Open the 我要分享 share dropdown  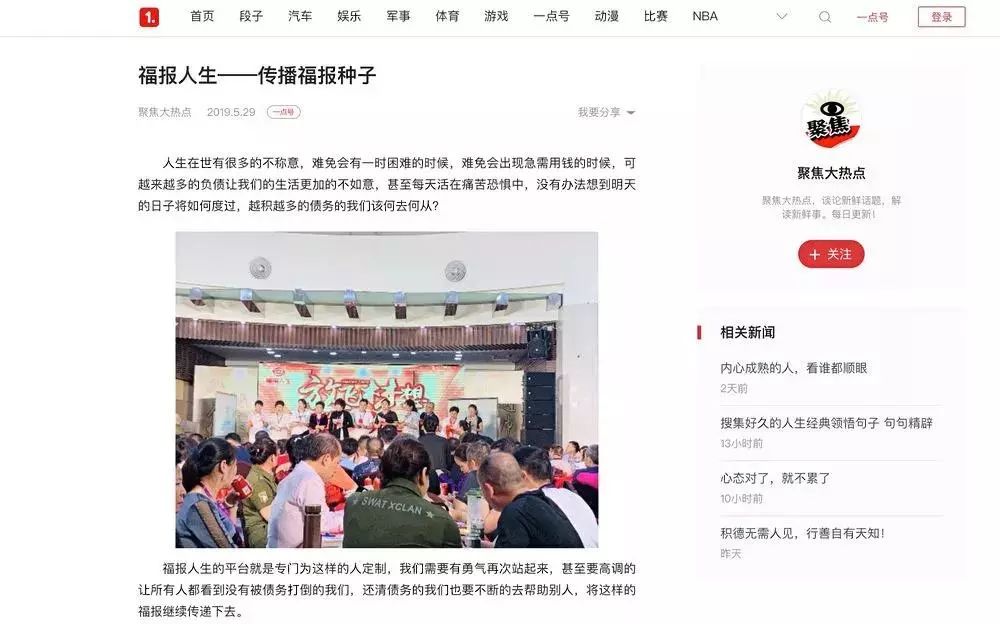click(x=606, y=112)
